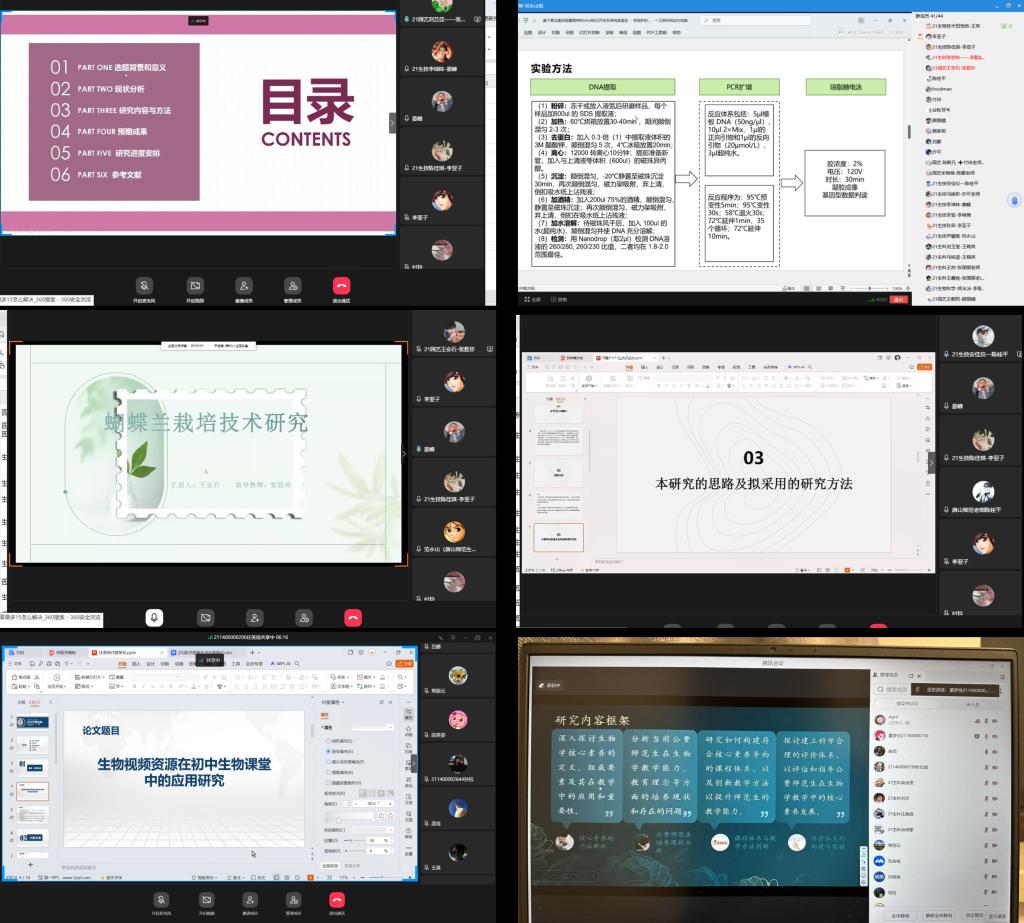Select the 图片或纹理填充 radio option
The height and width of the screenshot is (923, 1024).
click(x=328, y=762)
